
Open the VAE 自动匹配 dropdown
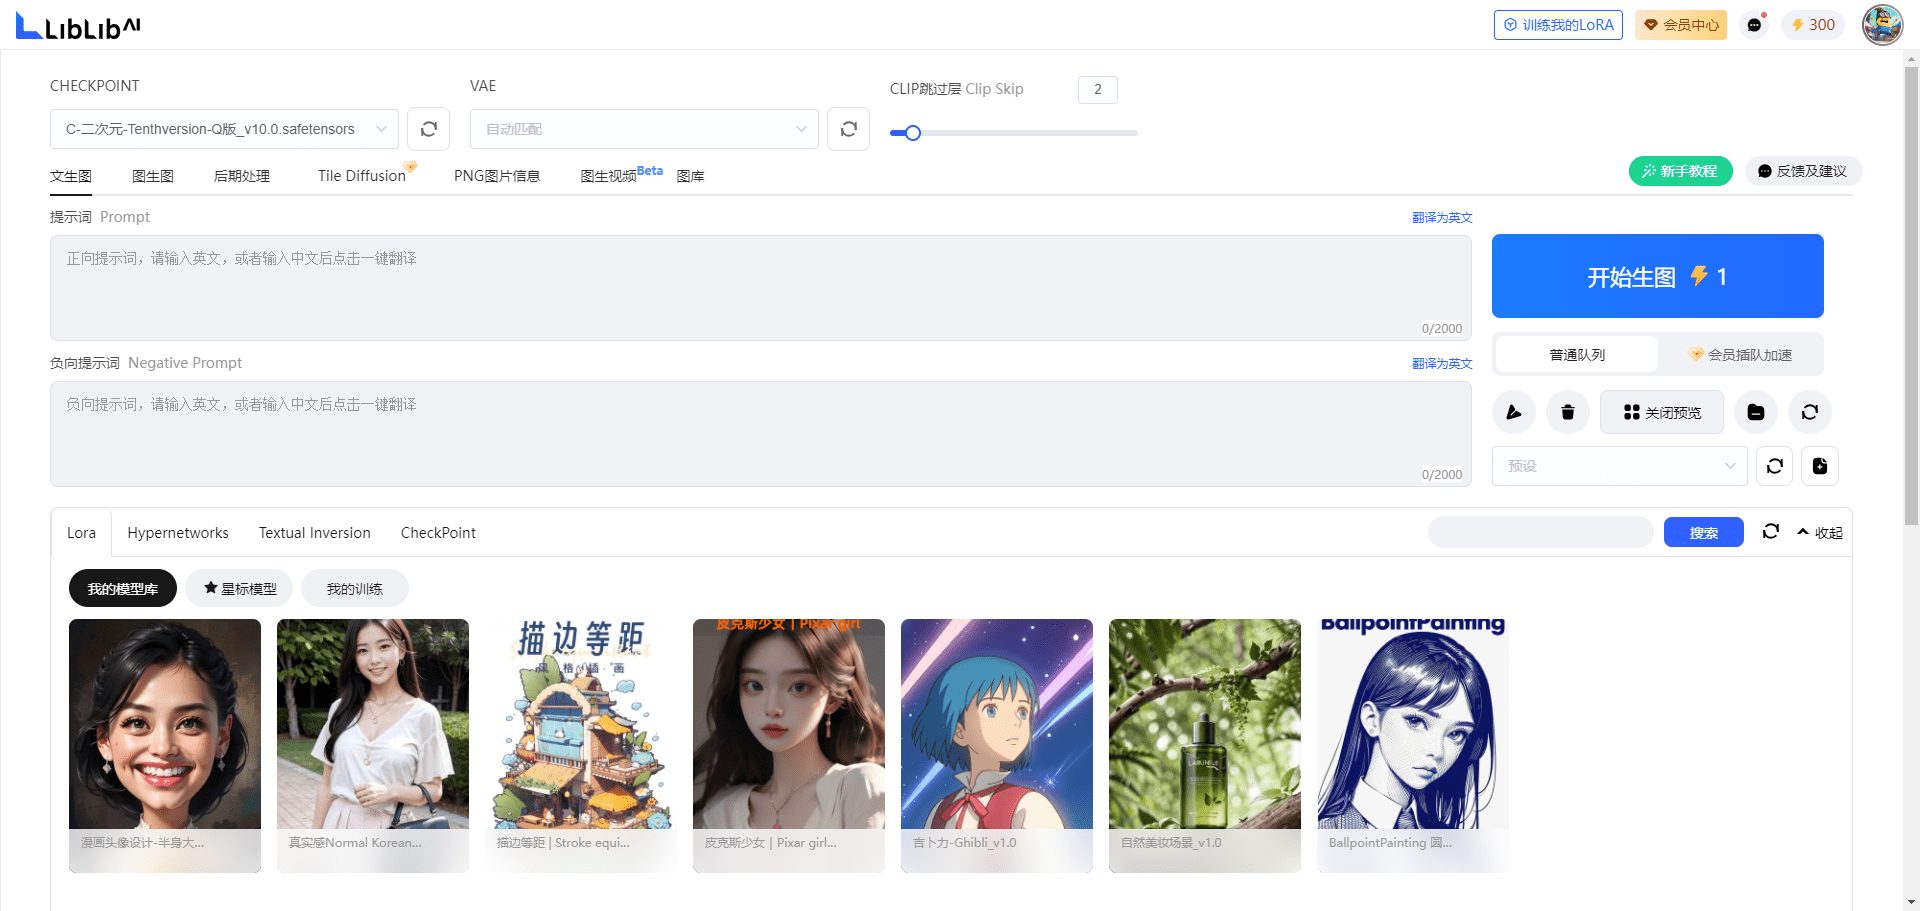644,129
